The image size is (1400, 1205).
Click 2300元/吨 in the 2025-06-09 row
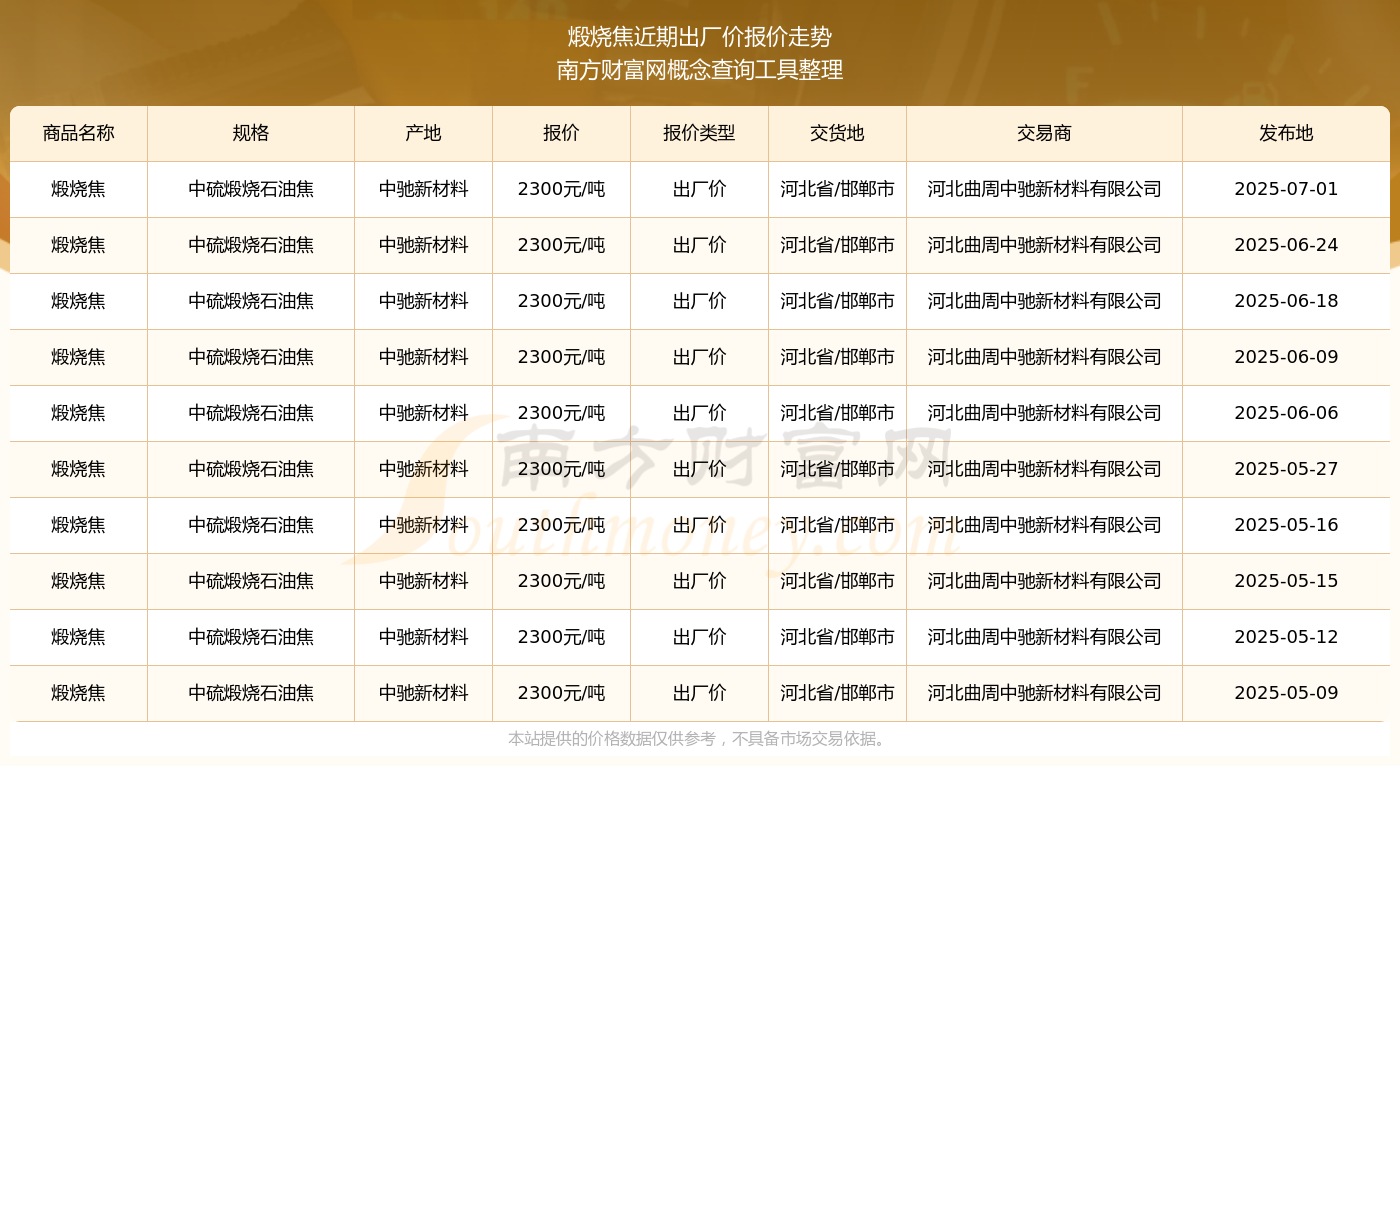(562, 357)
